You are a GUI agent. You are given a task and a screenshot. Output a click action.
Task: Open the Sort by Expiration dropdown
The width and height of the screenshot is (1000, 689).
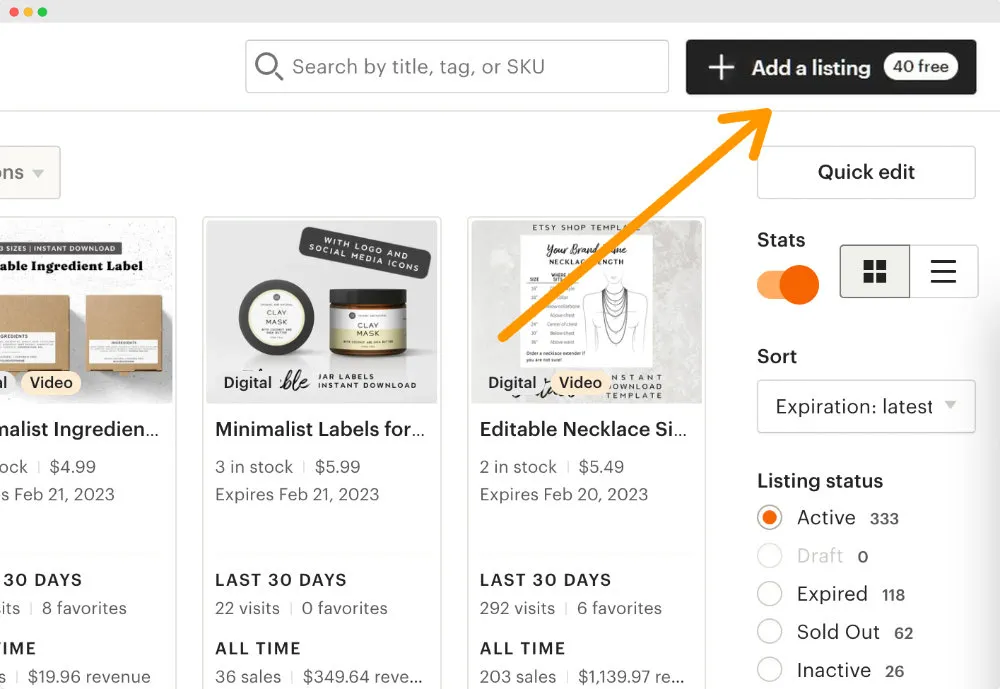(866, 406)
